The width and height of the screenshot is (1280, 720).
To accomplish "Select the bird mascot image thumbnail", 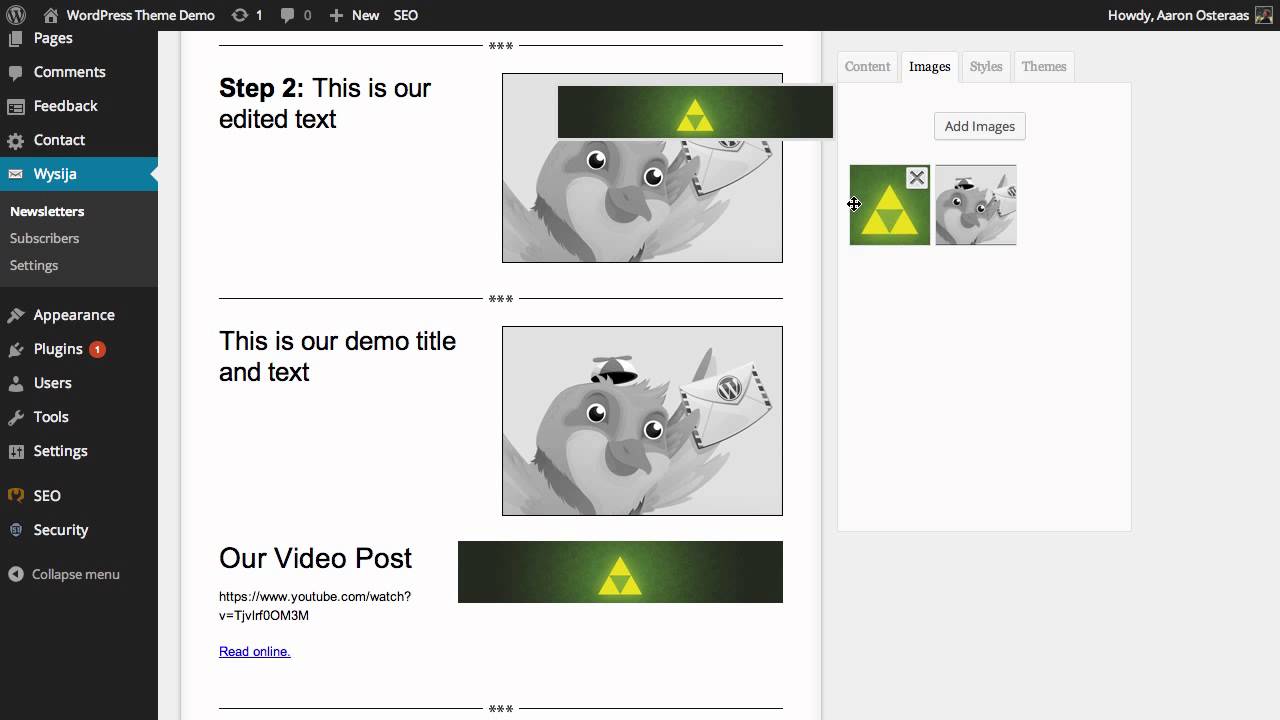I will tap(975, 205).
